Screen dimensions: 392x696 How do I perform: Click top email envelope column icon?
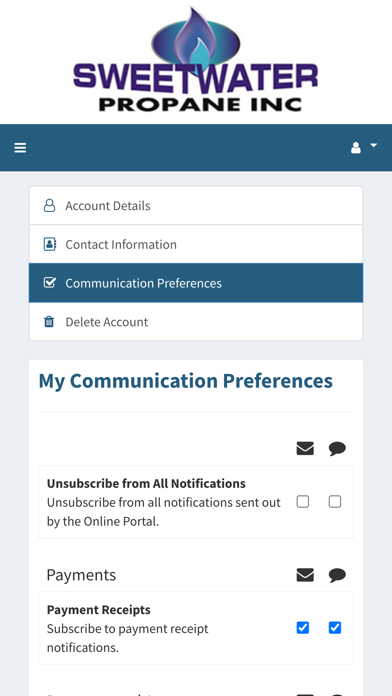(x=305, y=449)
